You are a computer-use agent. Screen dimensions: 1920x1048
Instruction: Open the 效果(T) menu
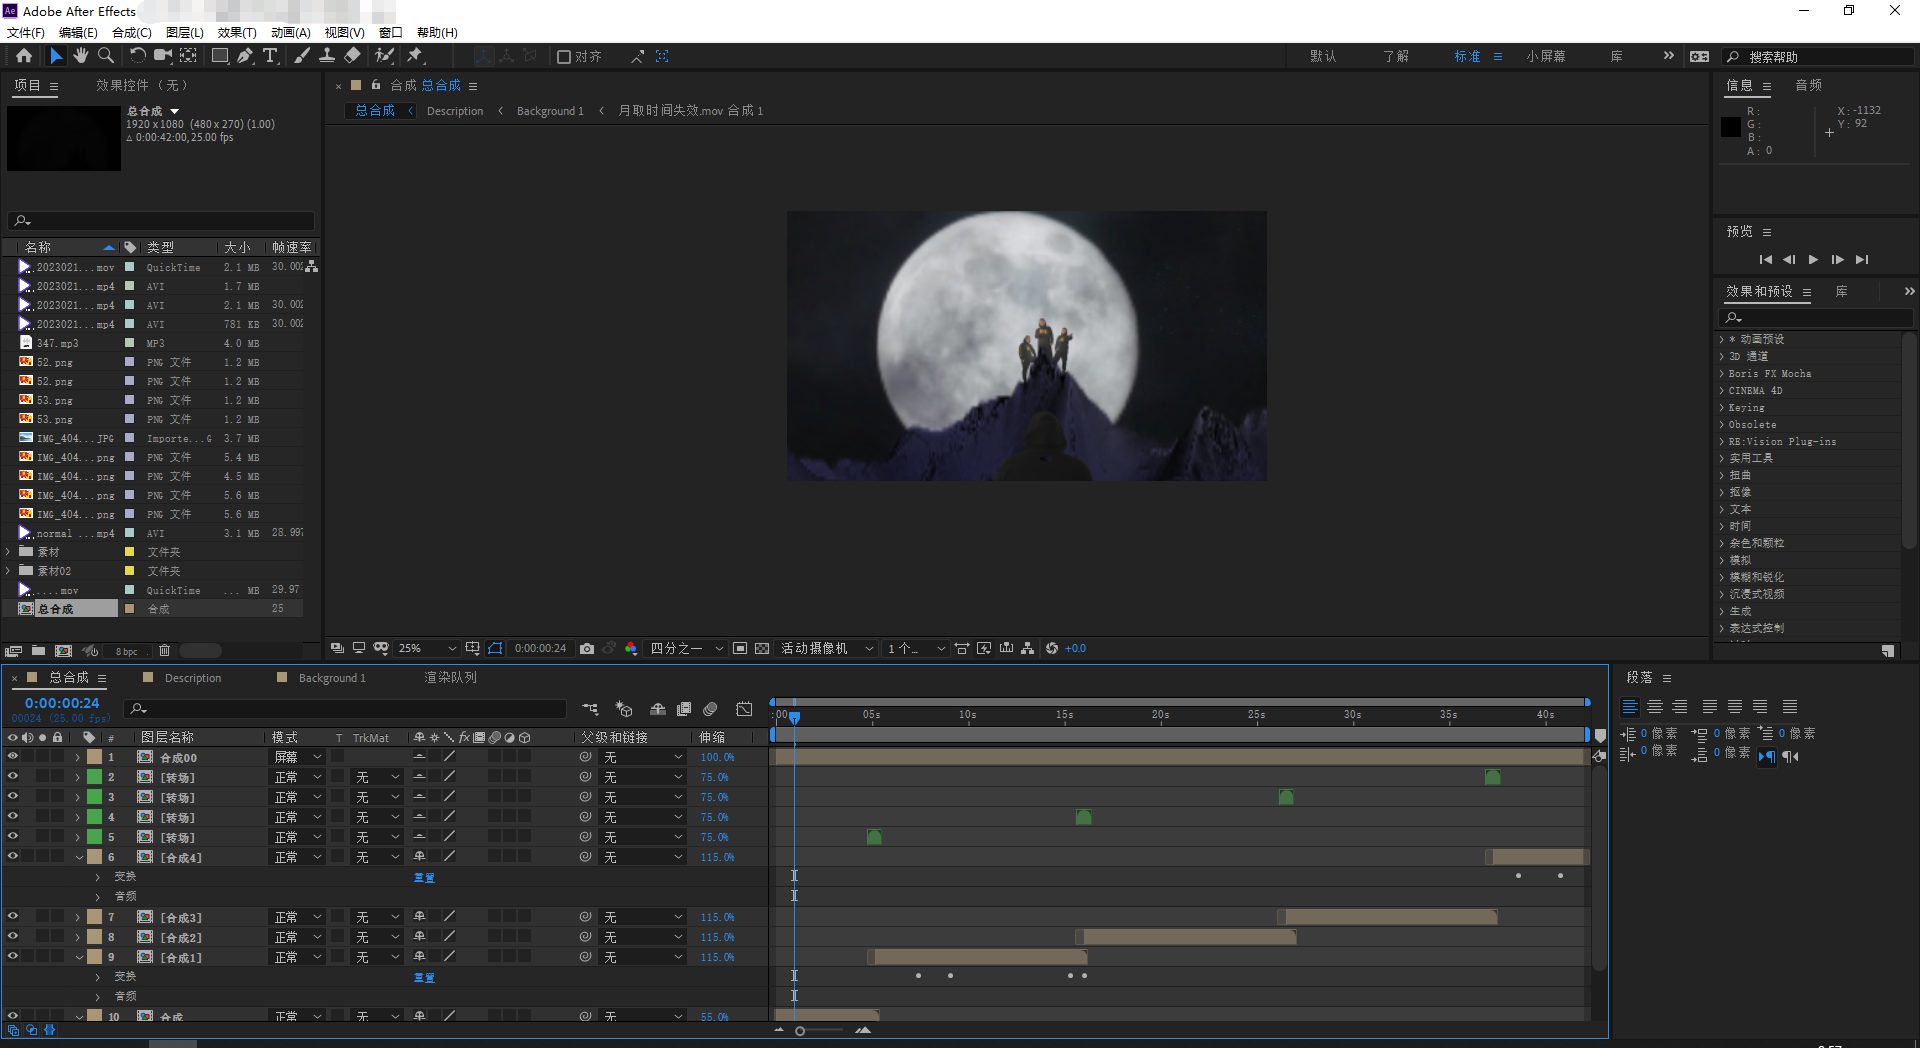point(236,32)
